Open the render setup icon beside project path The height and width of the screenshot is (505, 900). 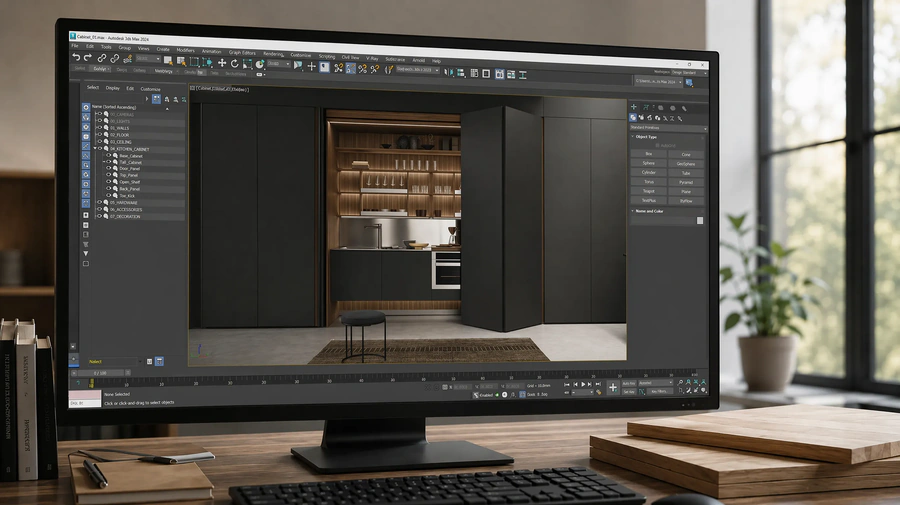pos(689,83)
